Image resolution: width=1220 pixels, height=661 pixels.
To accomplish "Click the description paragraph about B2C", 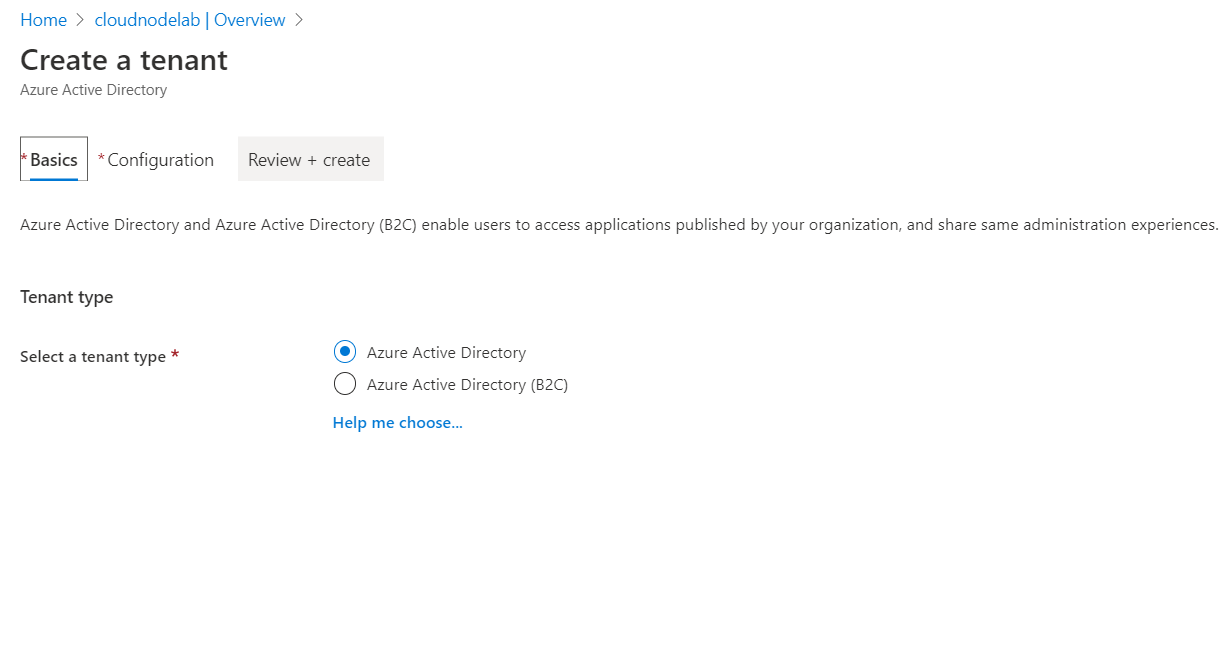I will (x=619, y=225).
